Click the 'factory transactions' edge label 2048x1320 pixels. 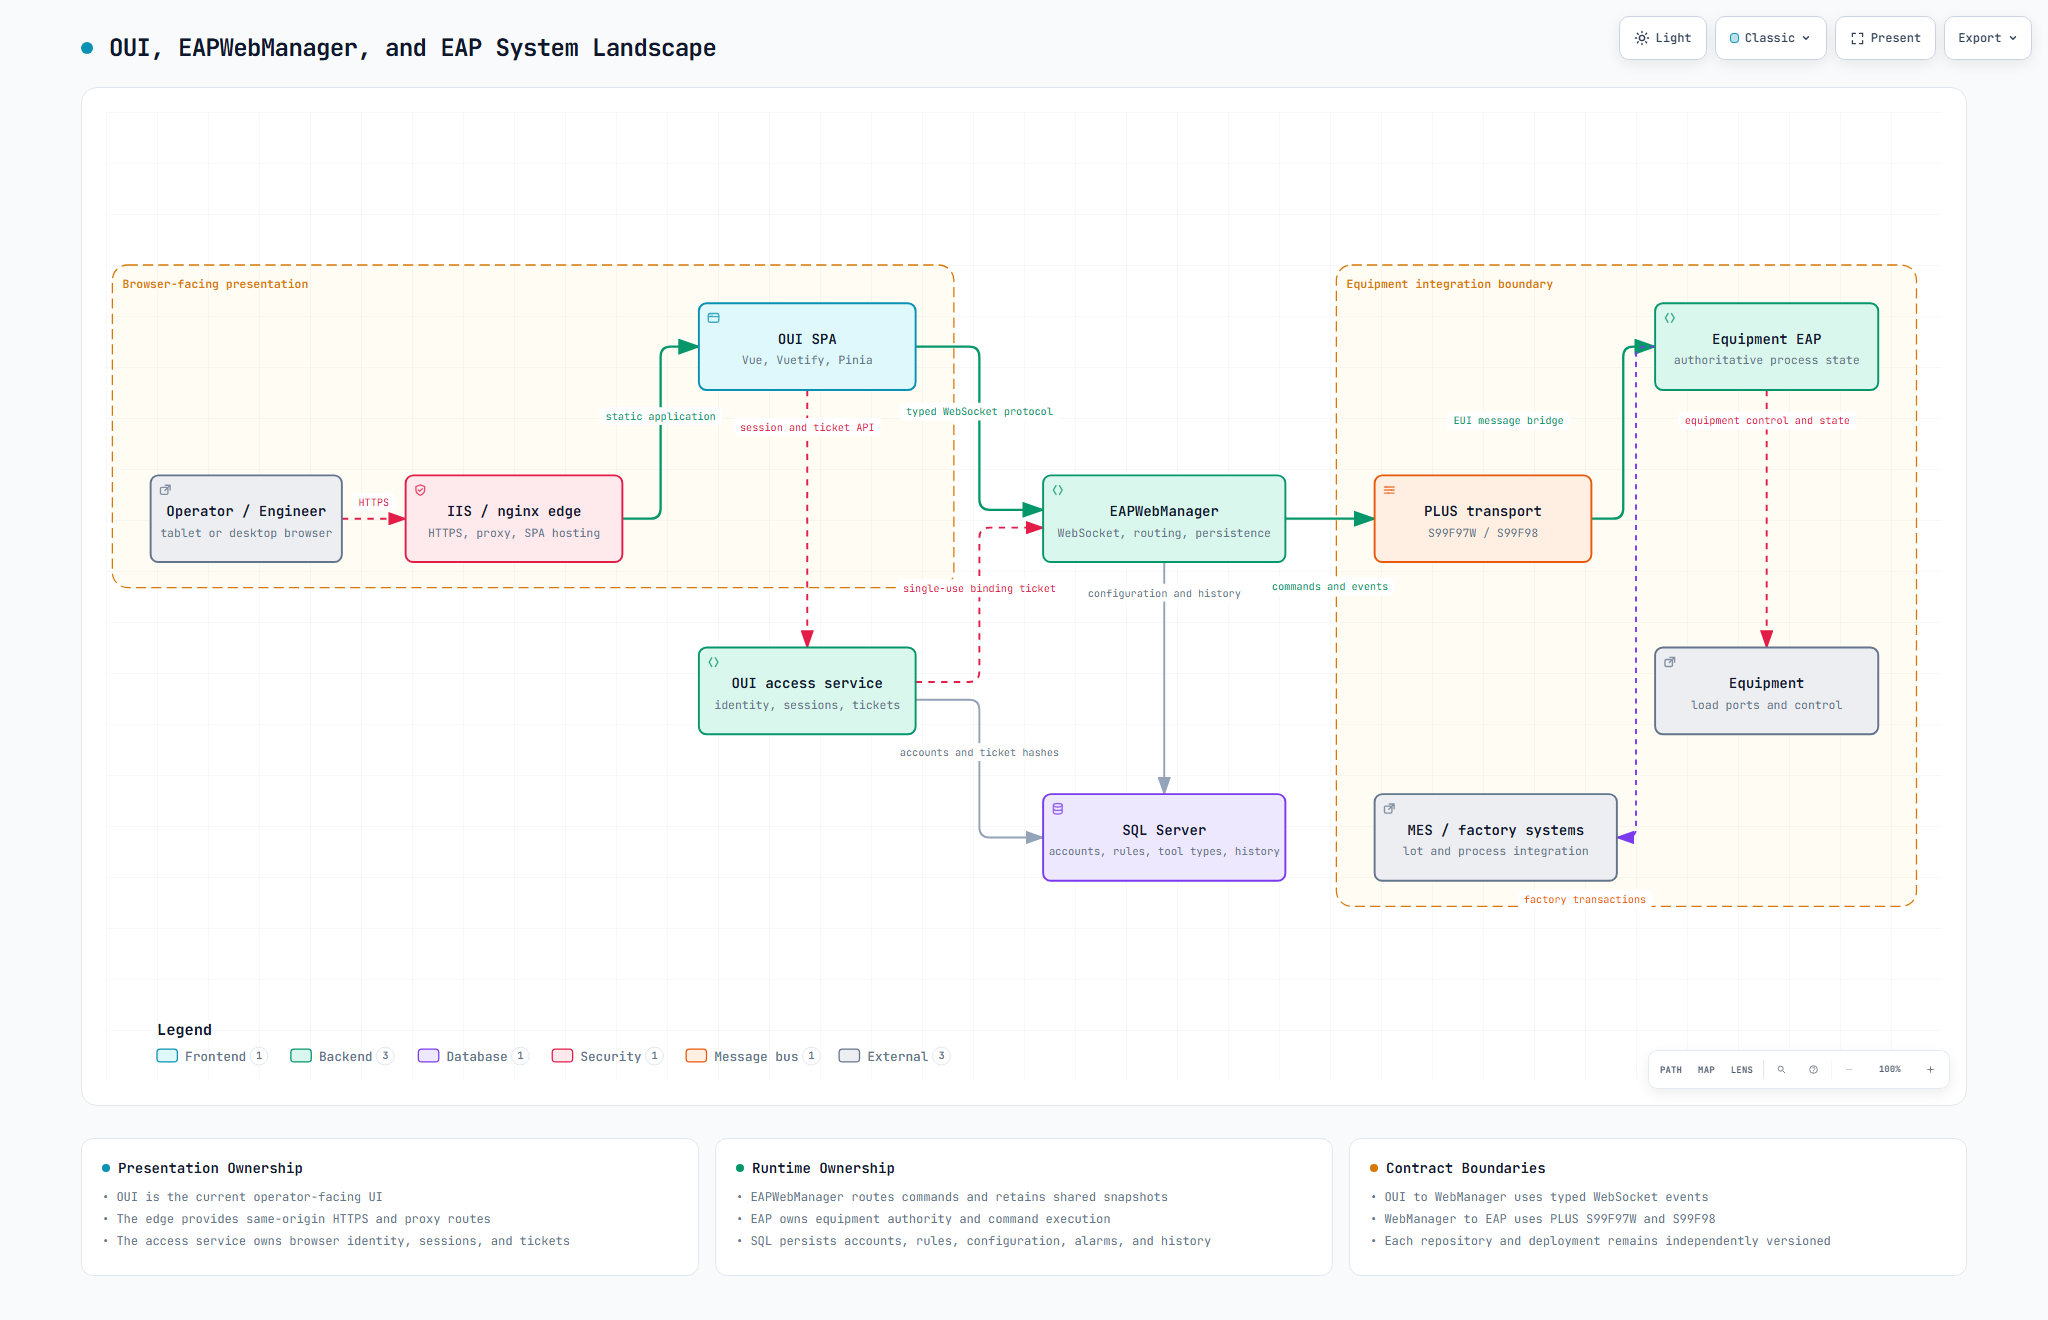coord(1584,900)
